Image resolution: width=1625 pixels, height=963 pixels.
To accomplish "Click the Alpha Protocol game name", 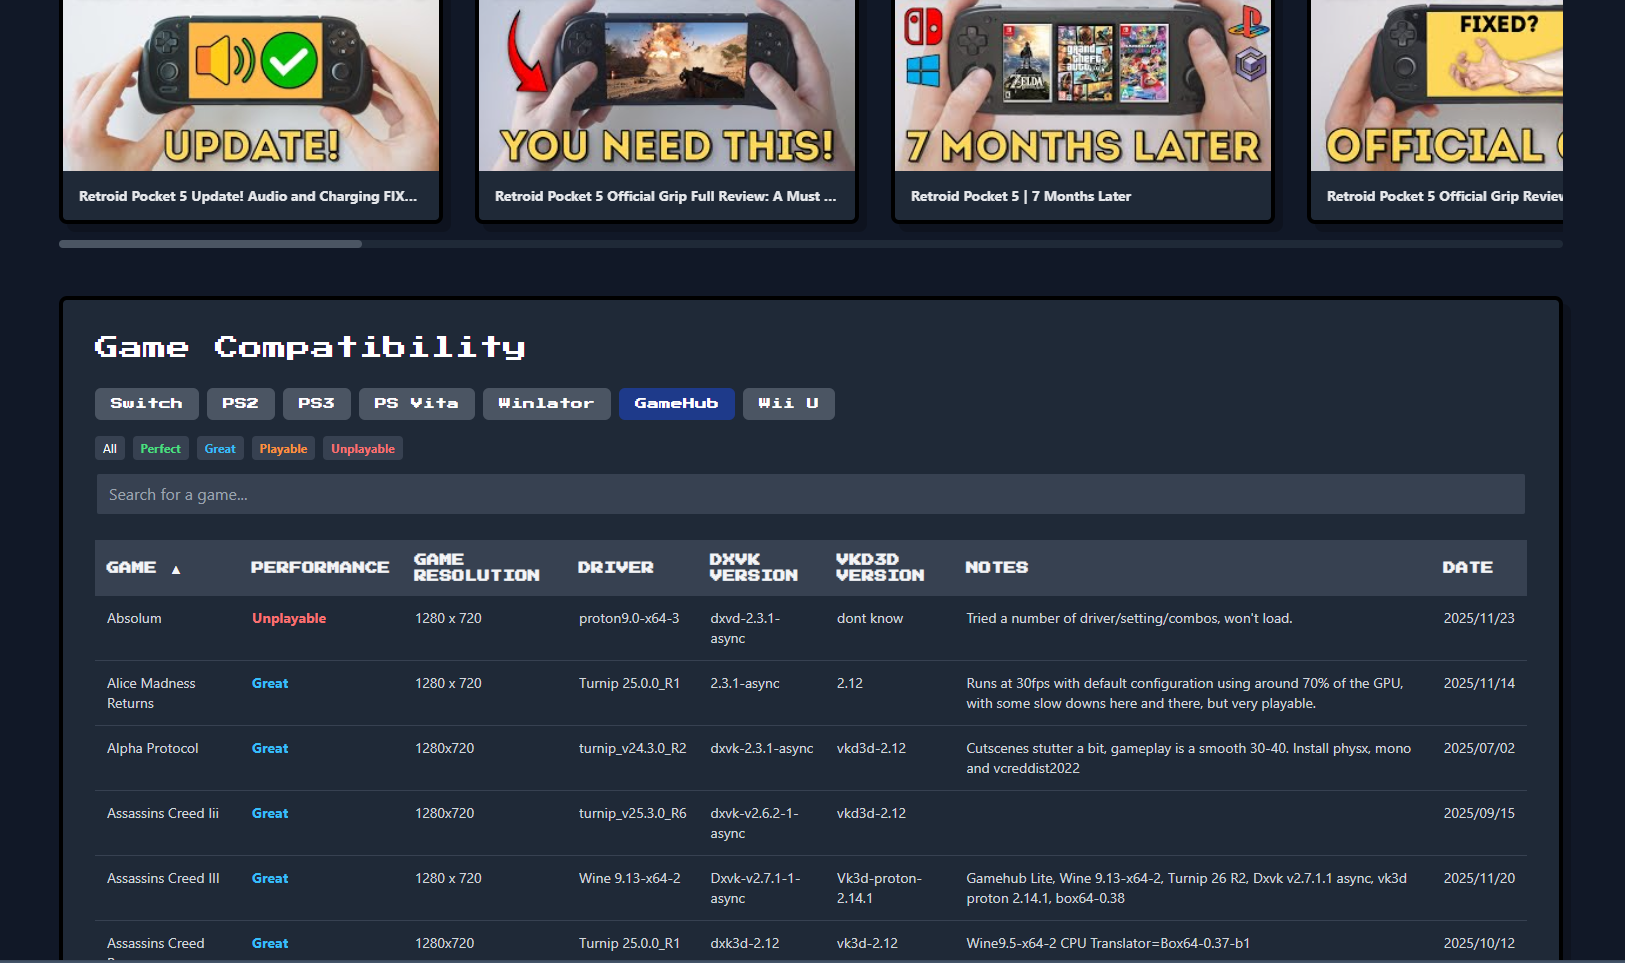I will [x=153, y=748].
